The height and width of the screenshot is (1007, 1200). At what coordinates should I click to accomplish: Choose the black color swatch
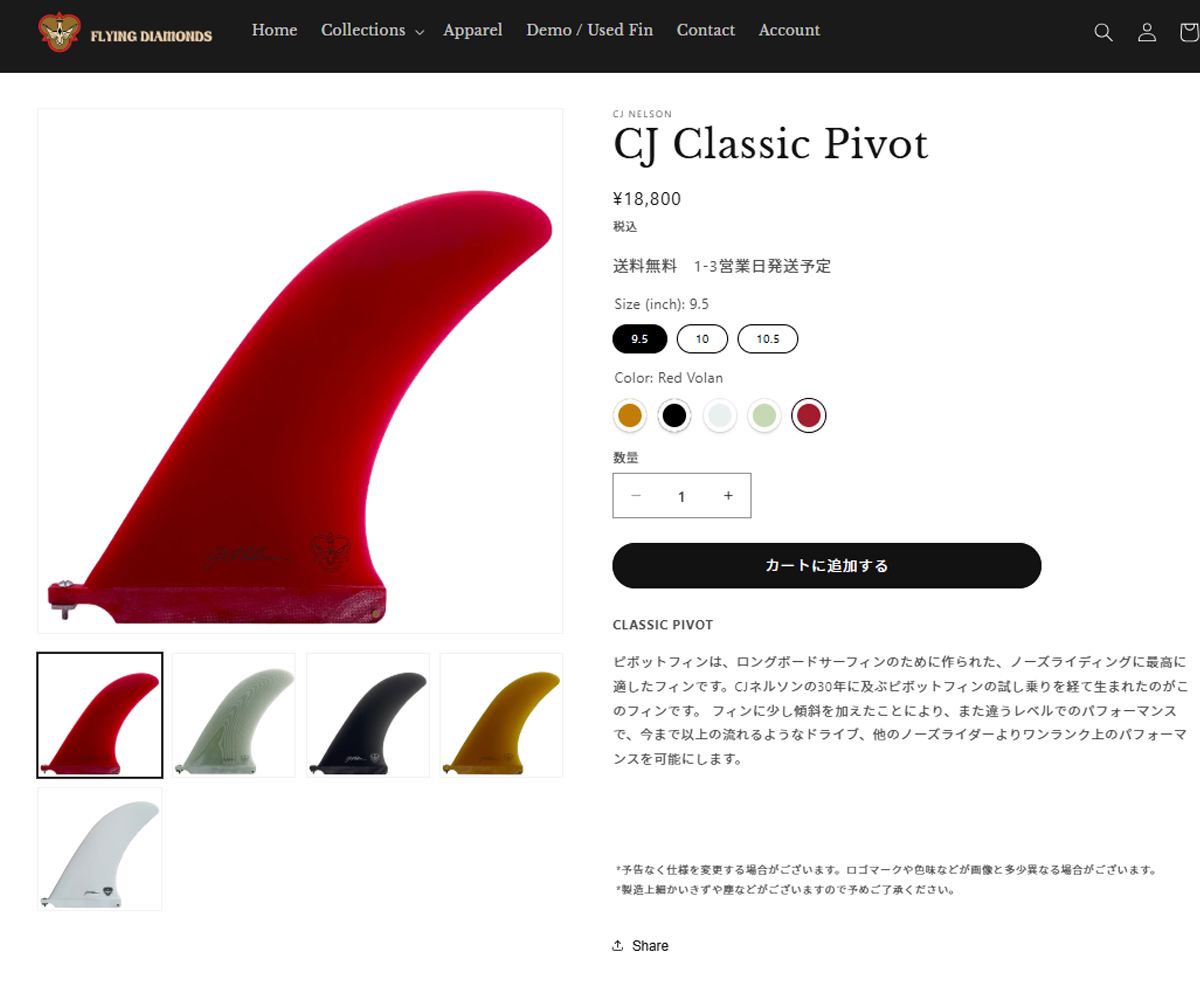(675, 415)
